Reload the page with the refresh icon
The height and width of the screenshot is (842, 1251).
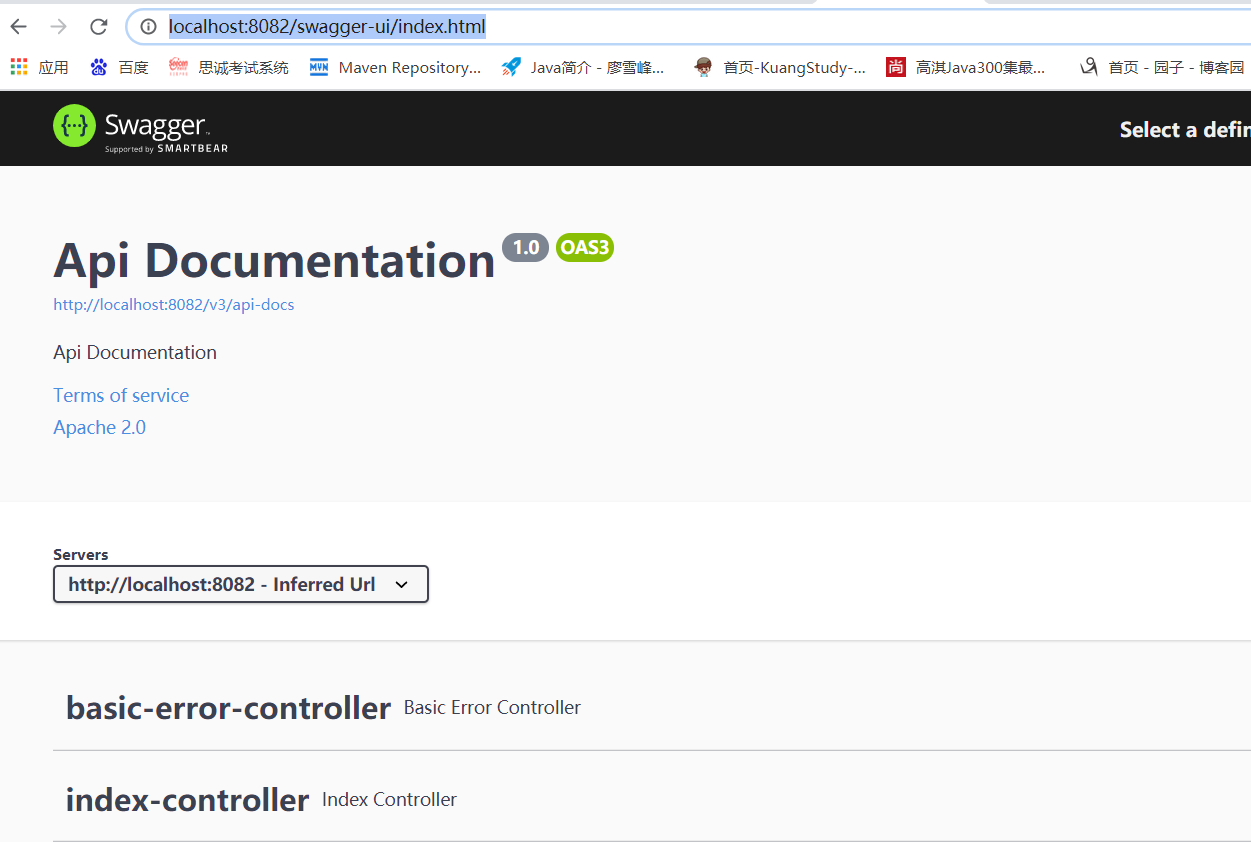tap(98, 27)
